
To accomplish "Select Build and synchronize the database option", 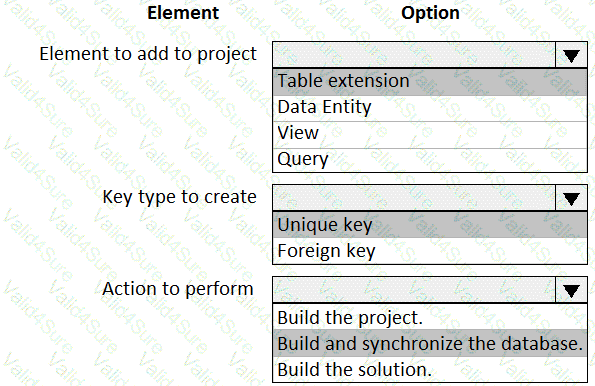I will [430, 343].
